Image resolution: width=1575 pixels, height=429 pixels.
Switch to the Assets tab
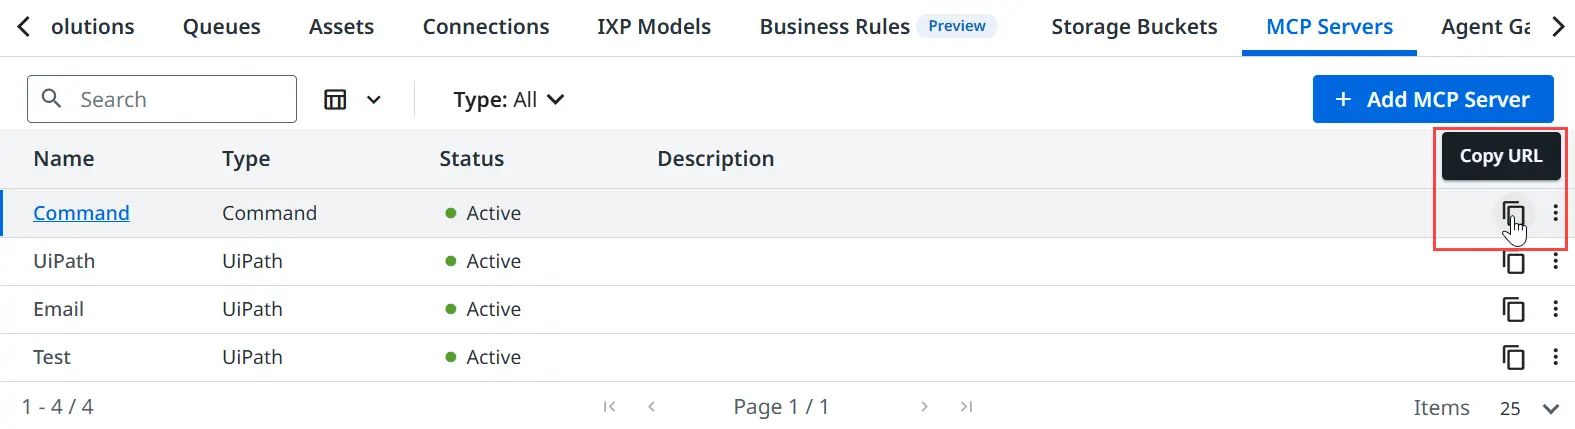point(341,27)
